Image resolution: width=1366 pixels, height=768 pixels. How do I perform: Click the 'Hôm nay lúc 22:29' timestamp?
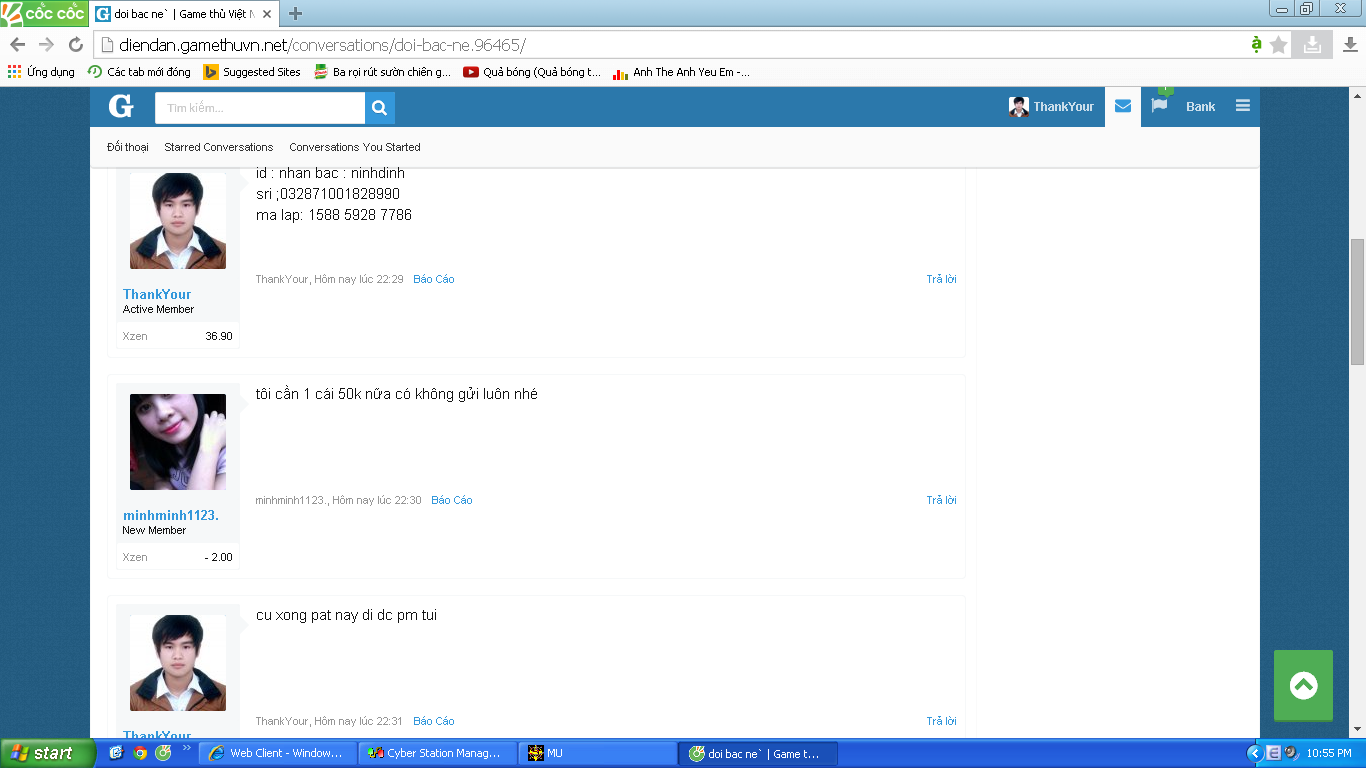click(x=359, y=279)
